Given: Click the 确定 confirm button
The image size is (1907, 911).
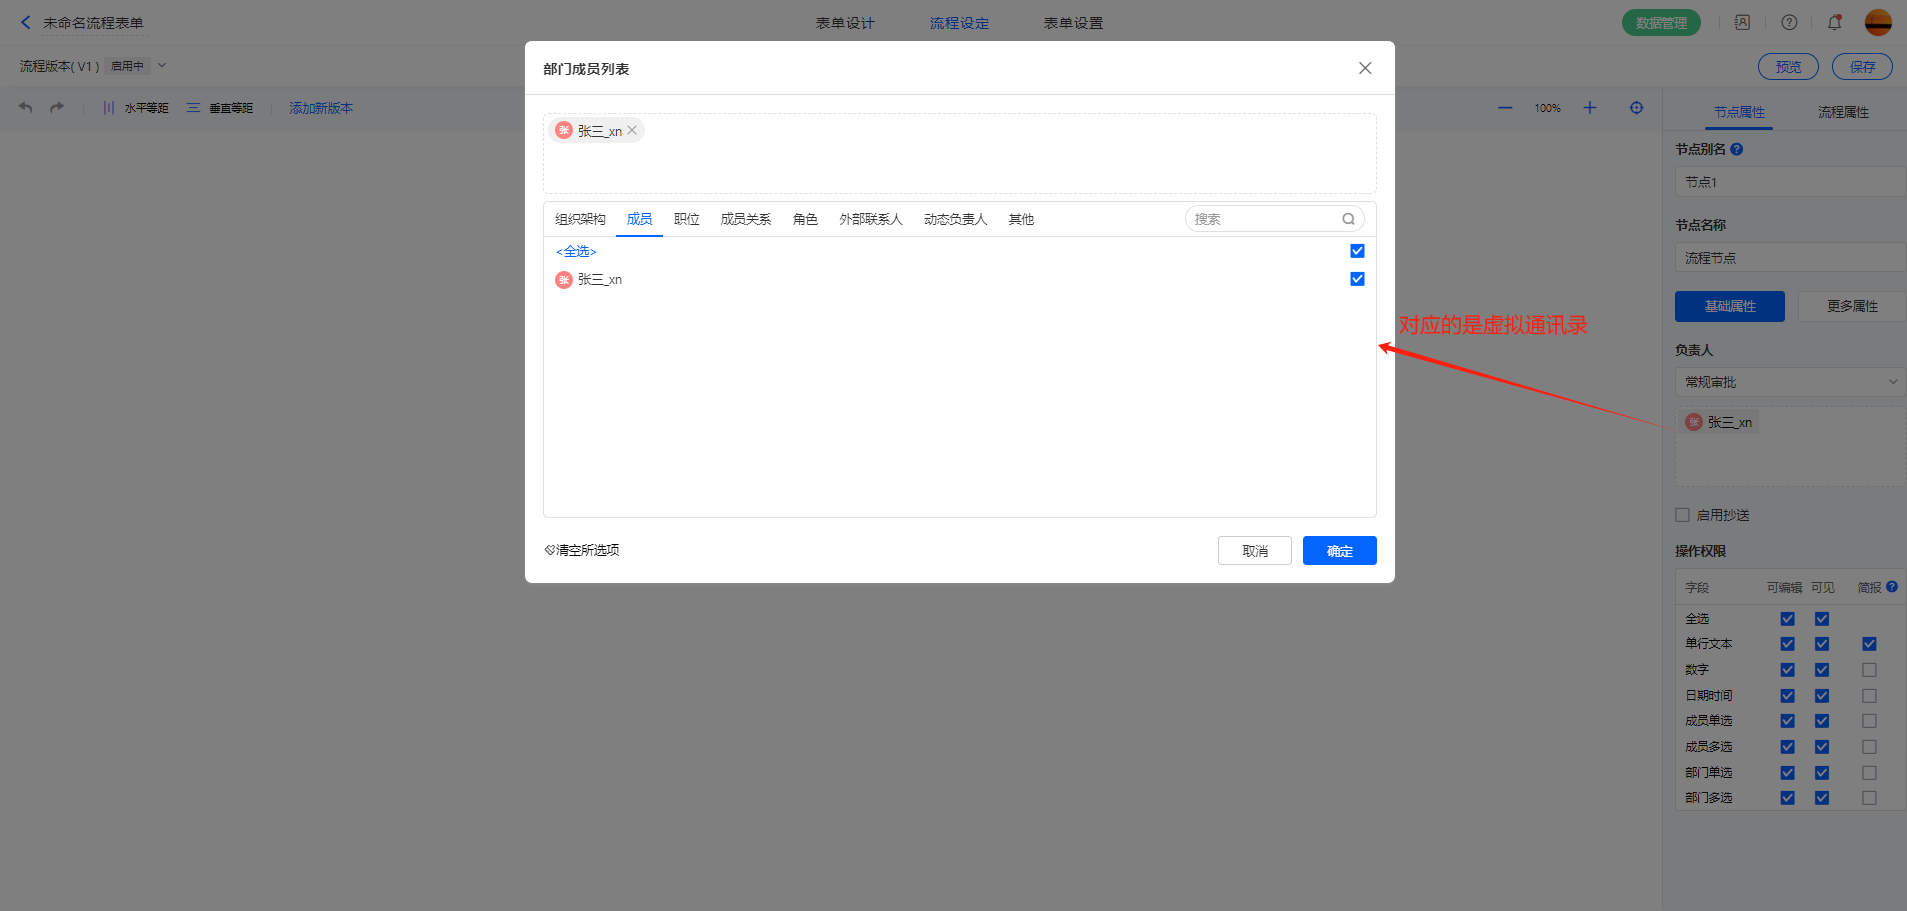Looking at the screenshot, I should tap(1339, 551).
